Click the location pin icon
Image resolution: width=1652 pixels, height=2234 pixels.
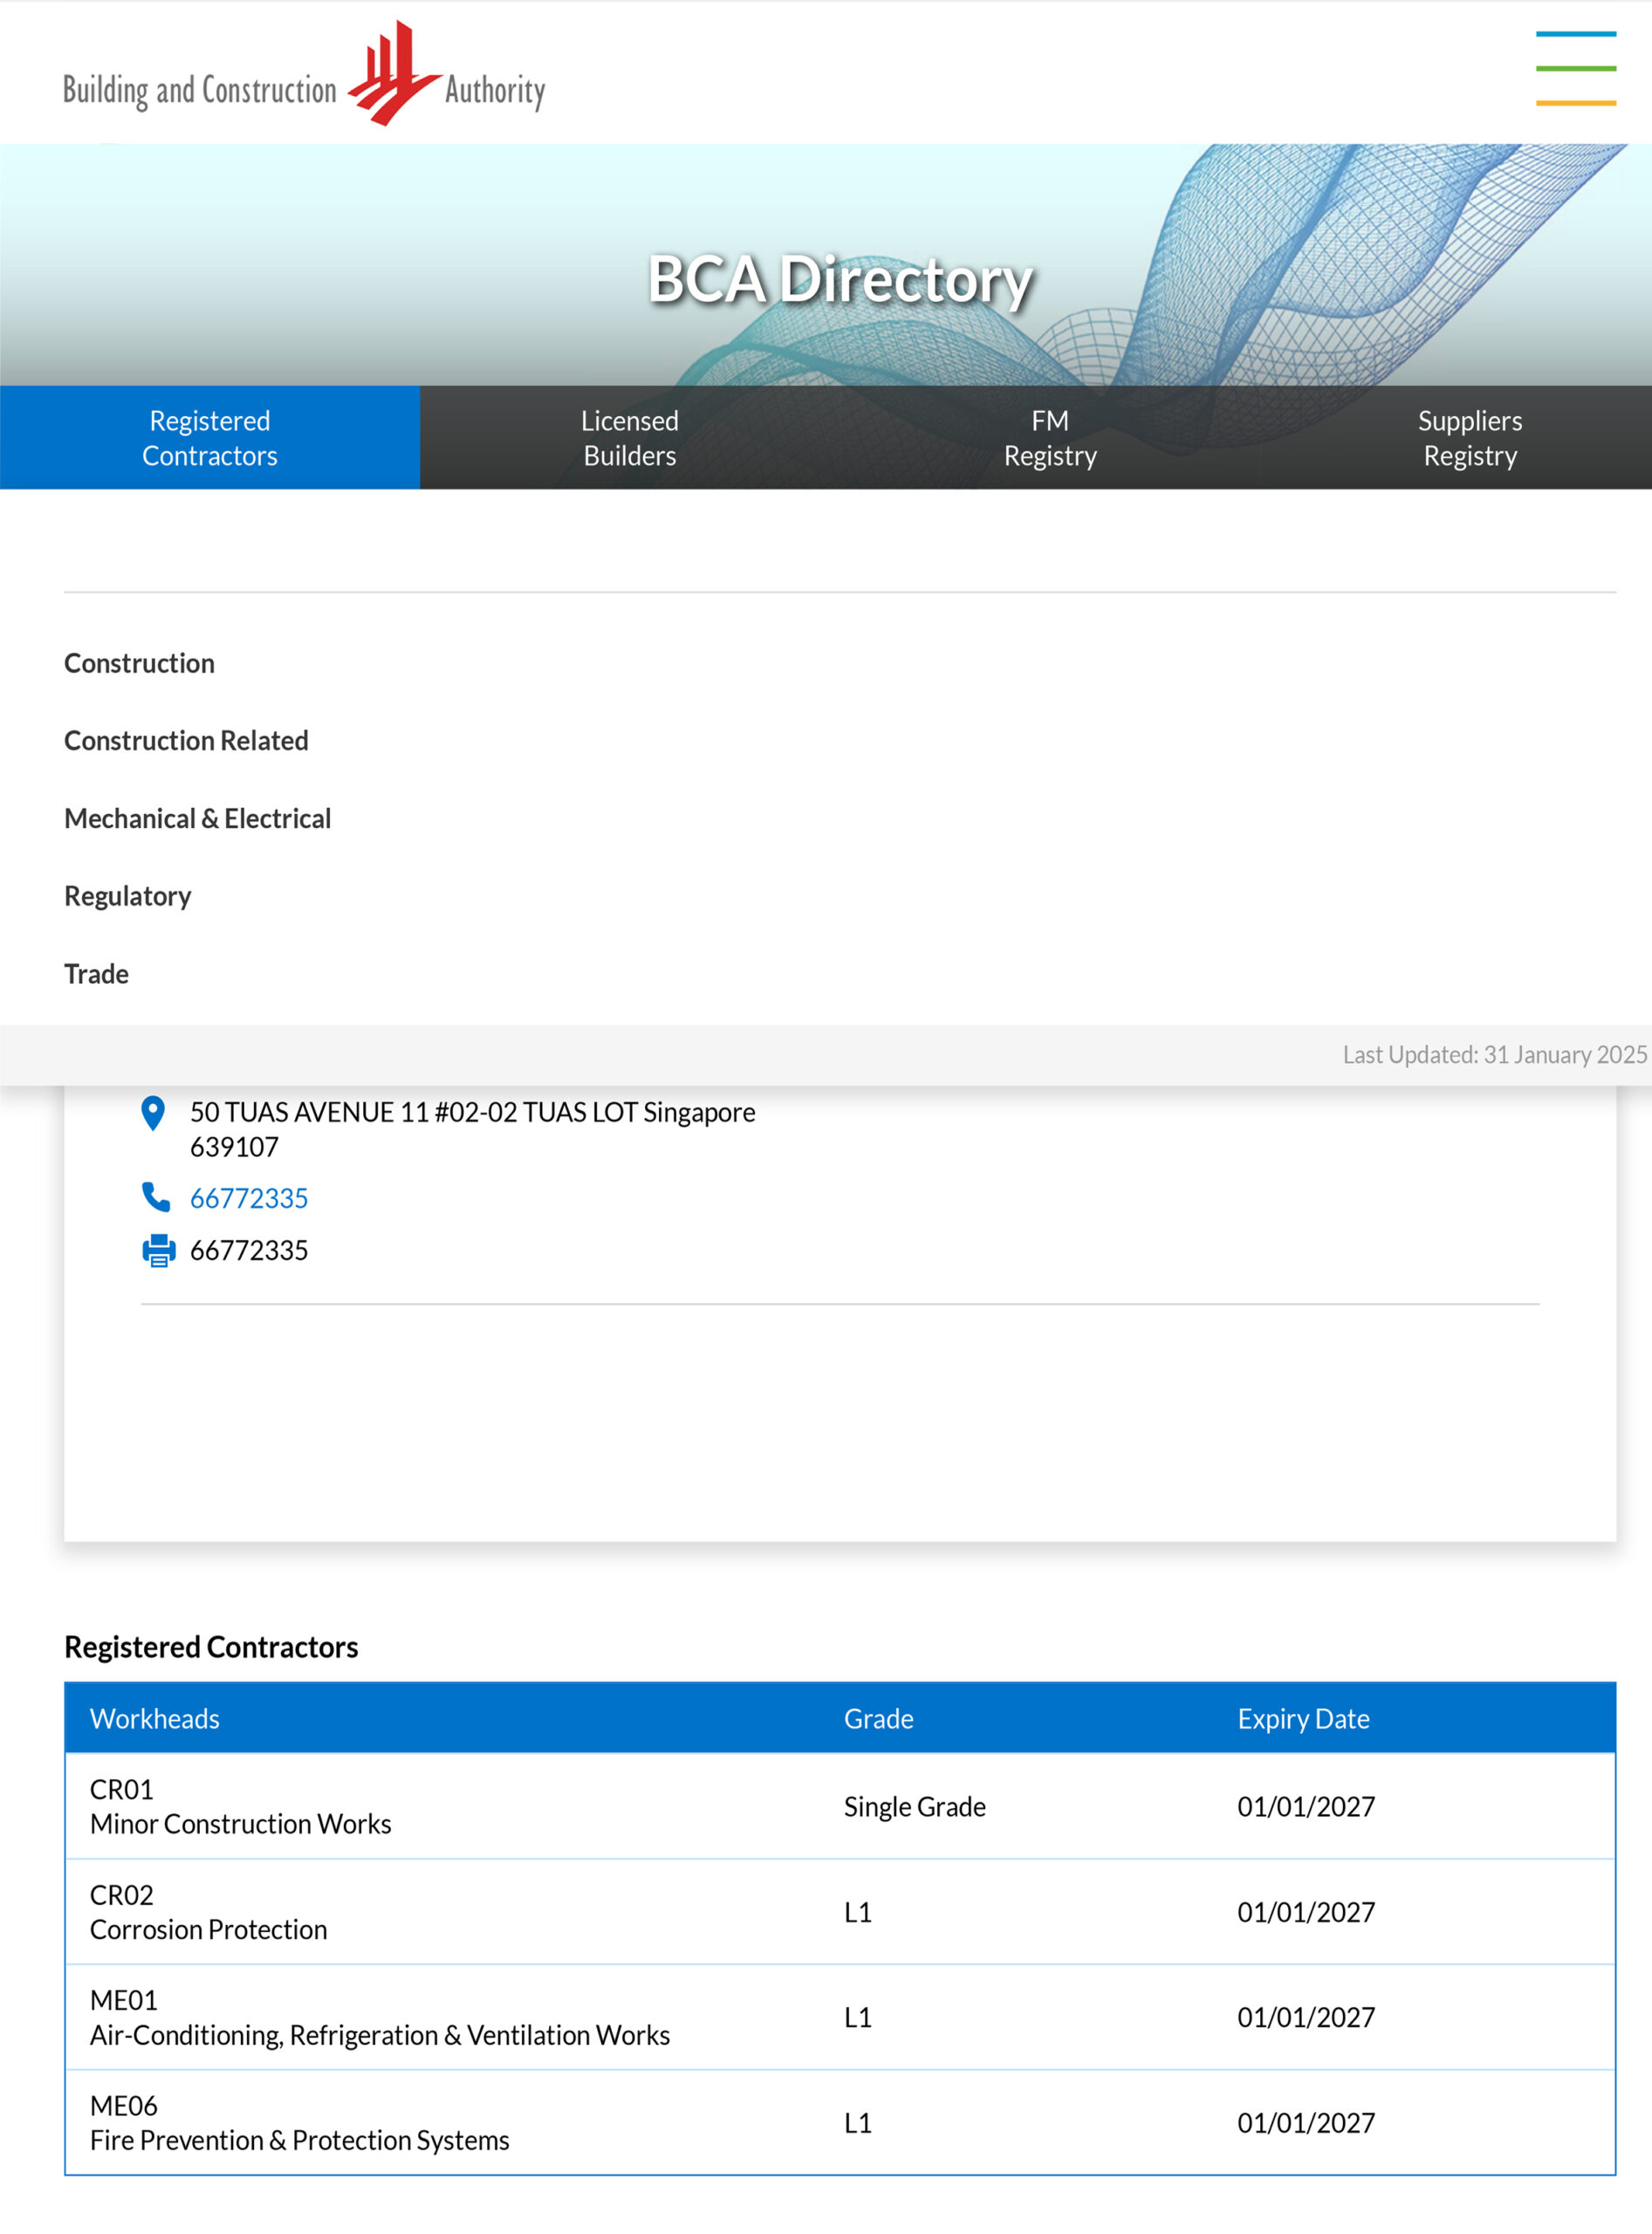pyautogui.click(x=153, y=1113)
